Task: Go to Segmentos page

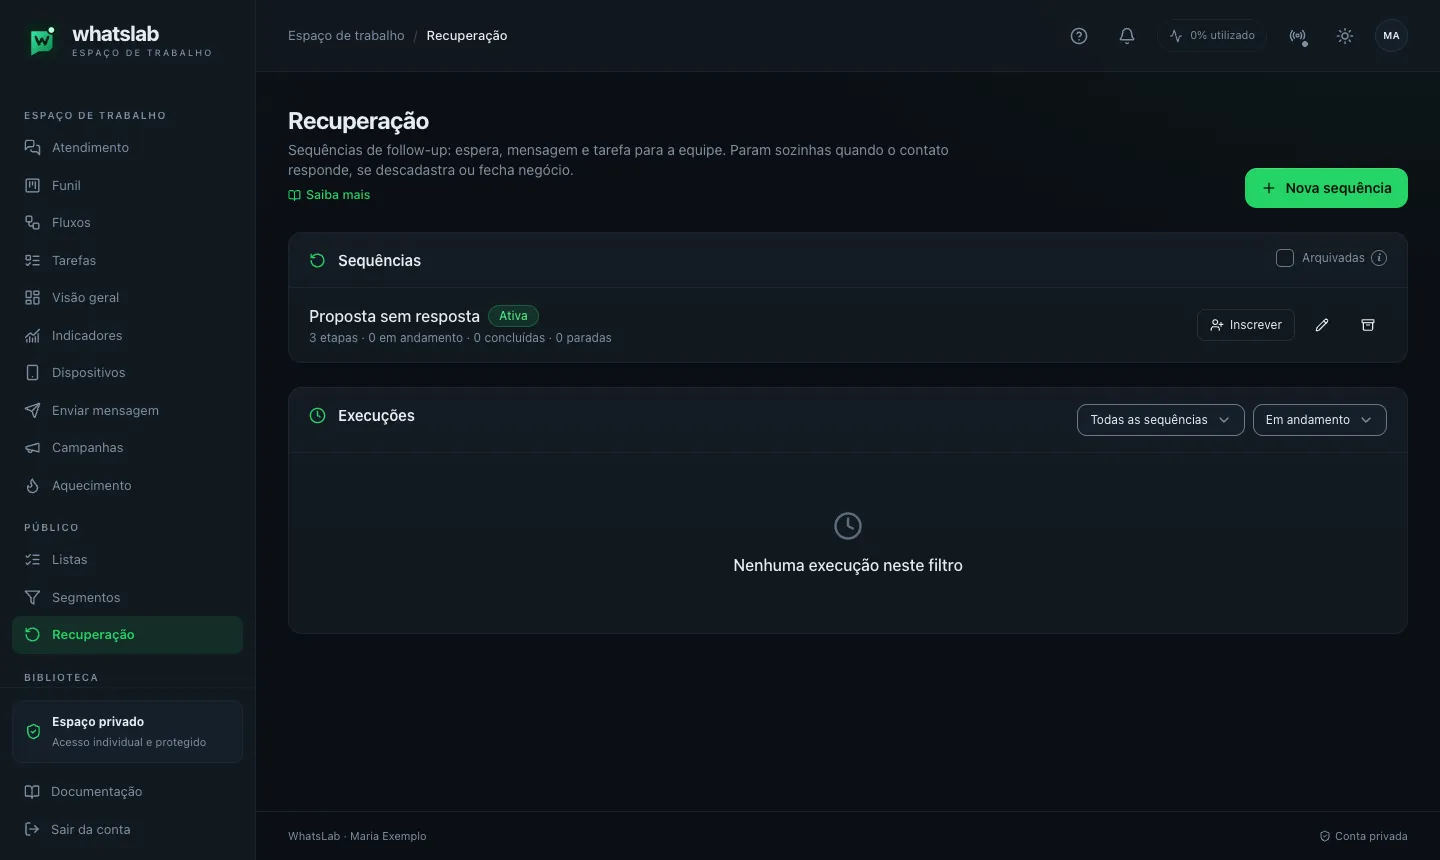Action: (127, 597)
